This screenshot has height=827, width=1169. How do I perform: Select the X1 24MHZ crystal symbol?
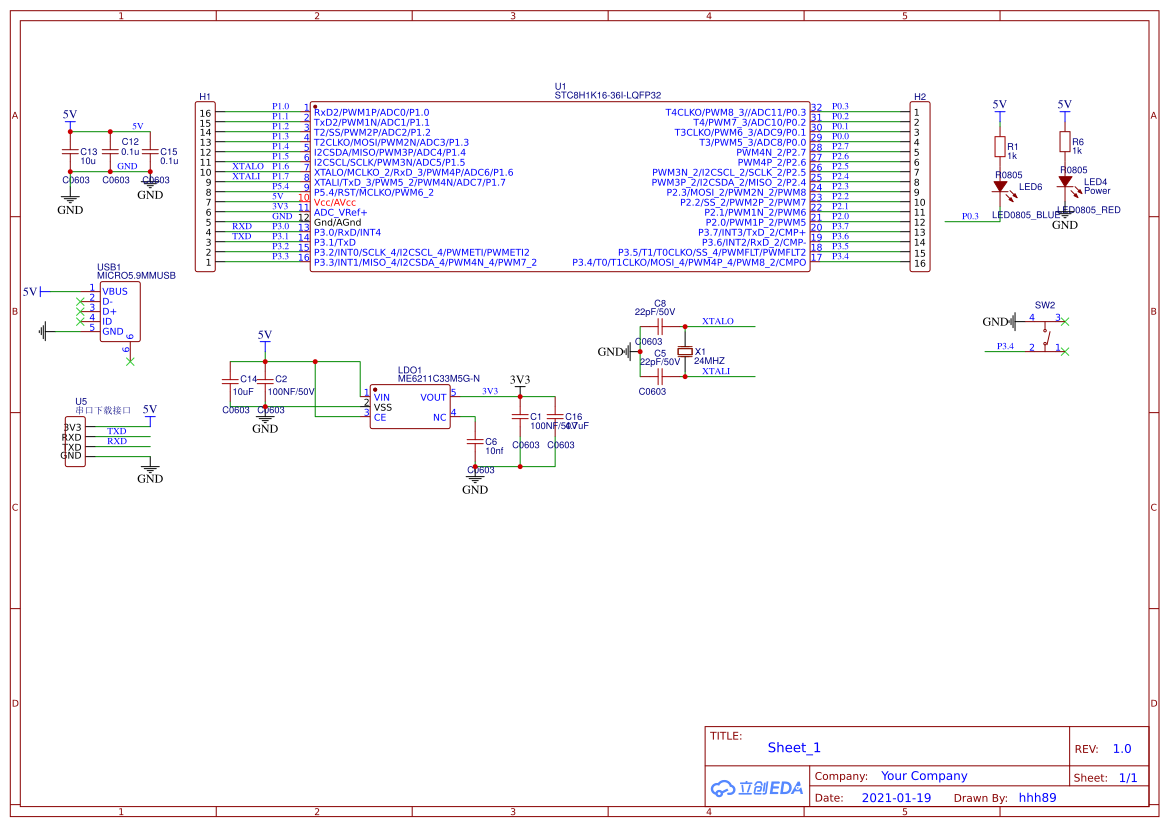coord(685,351)
